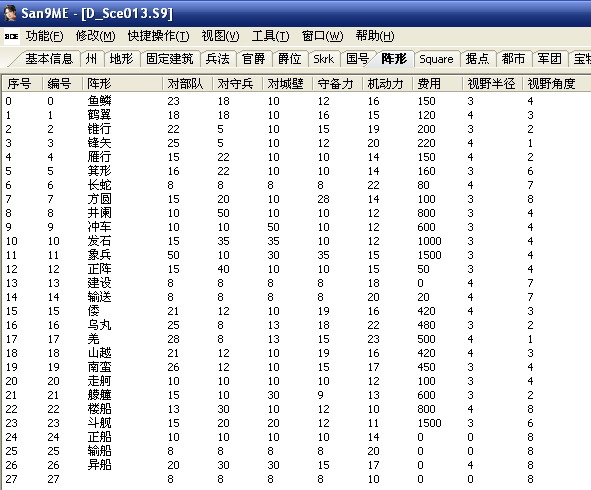Switch to the 基本信息 tab
591x490 pixels.
point(49,59)
